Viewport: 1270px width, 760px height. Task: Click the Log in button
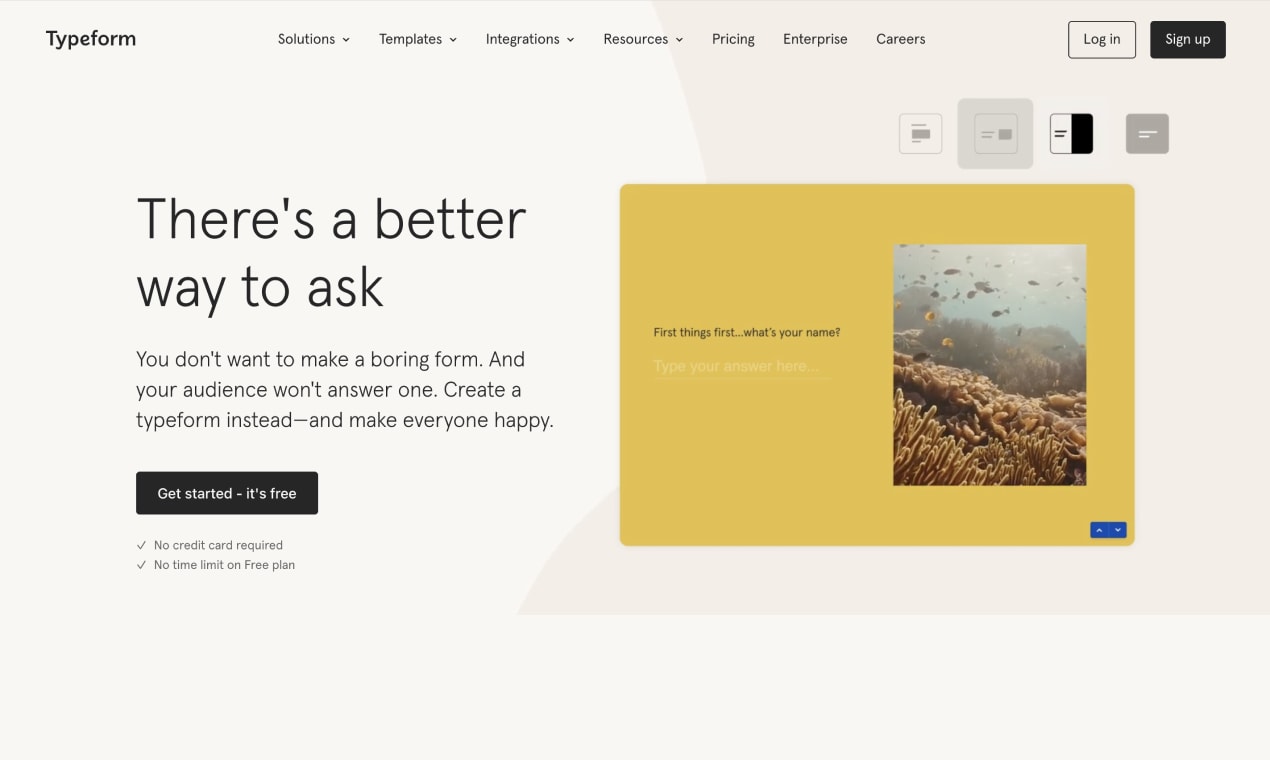(1102, 40)
